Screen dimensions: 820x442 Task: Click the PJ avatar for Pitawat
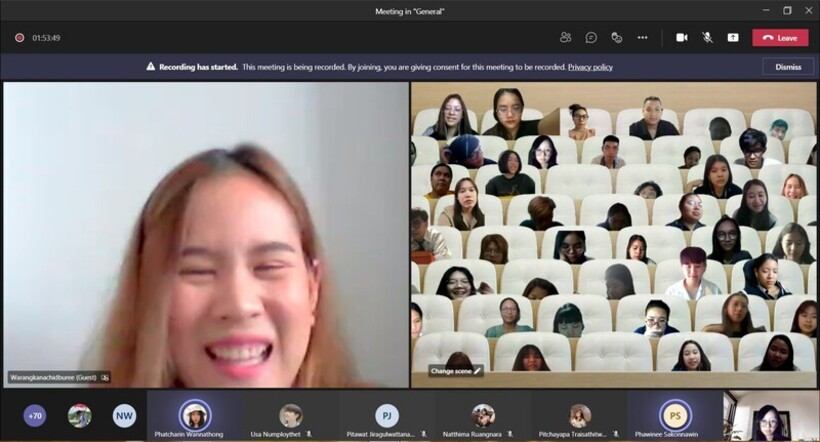387,414
